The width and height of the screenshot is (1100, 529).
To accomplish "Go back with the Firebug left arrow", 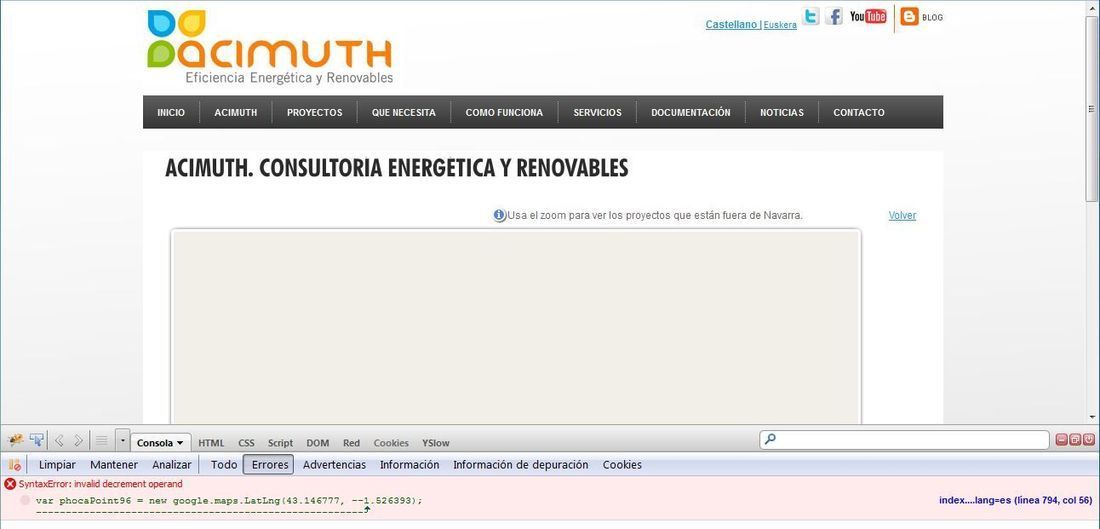I will point(59,441).
